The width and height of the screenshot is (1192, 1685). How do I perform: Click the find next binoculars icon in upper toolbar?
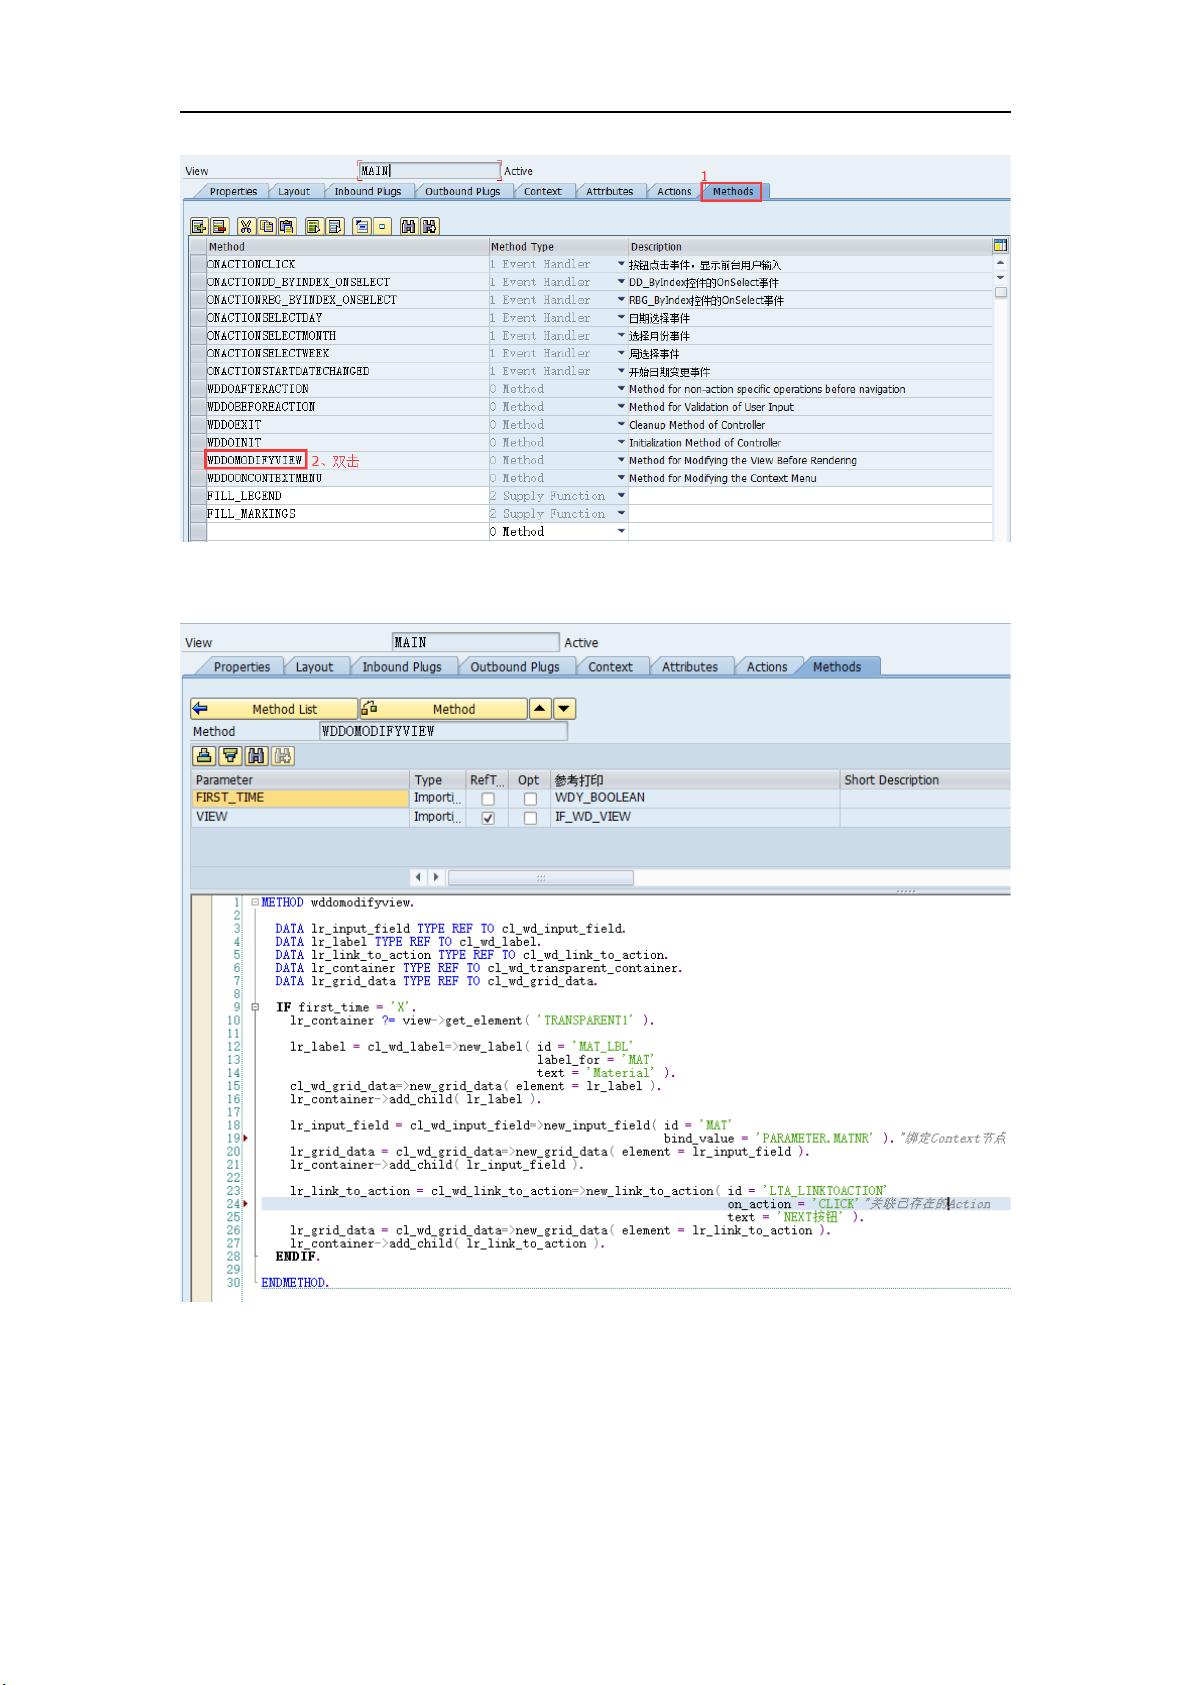coord(429,226)
